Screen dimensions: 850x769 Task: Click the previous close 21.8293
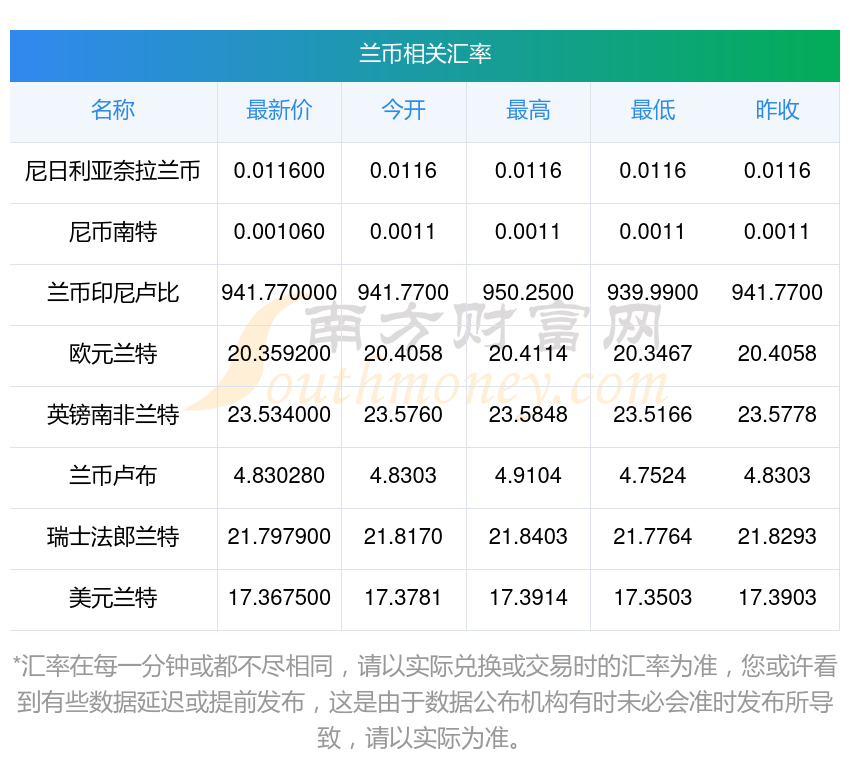click(777, 537)
